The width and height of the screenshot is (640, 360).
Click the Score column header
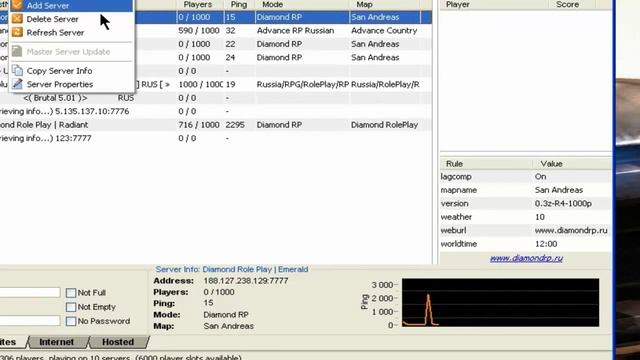pos(572,4)
